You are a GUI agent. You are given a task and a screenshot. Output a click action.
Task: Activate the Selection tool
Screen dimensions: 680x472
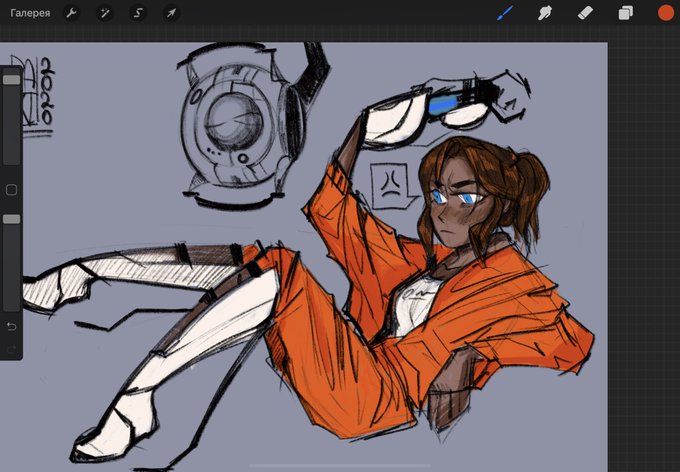click(x=138, y=13)
